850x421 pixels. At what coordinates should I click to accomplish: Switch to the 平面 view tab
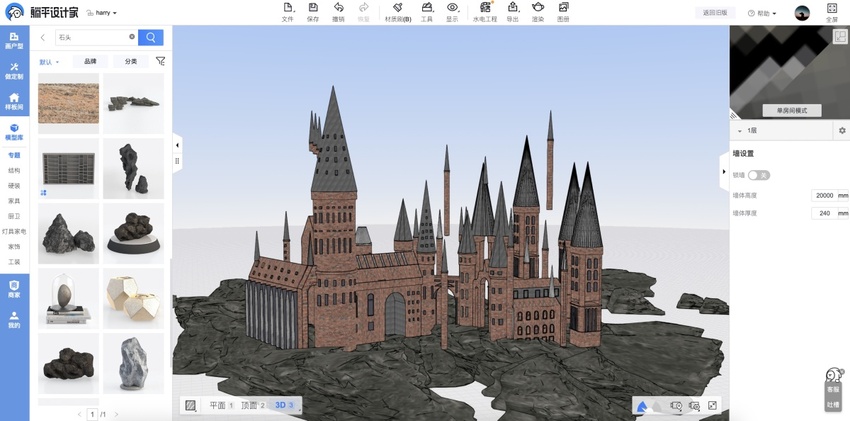tap(219, 405)
